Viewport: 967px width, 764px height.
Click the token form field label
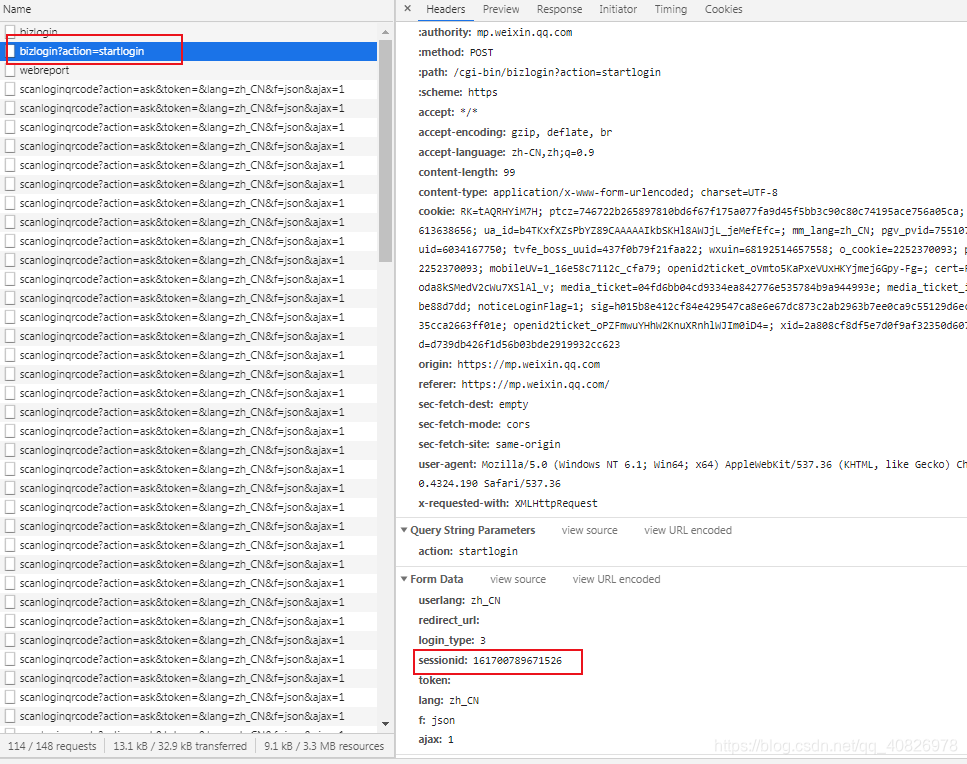click(434, 680)
